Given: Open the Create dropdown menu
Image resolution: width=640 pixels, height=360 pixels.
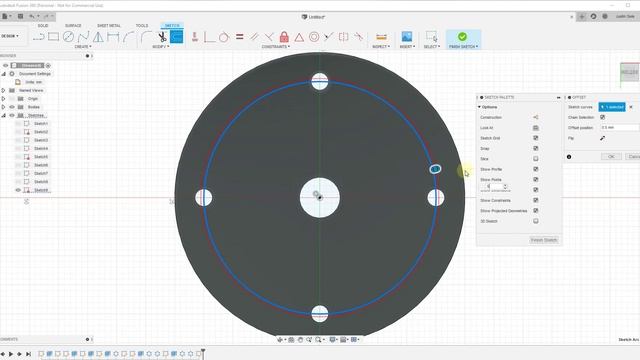Looking at the screenshot, I should [83, 47].
